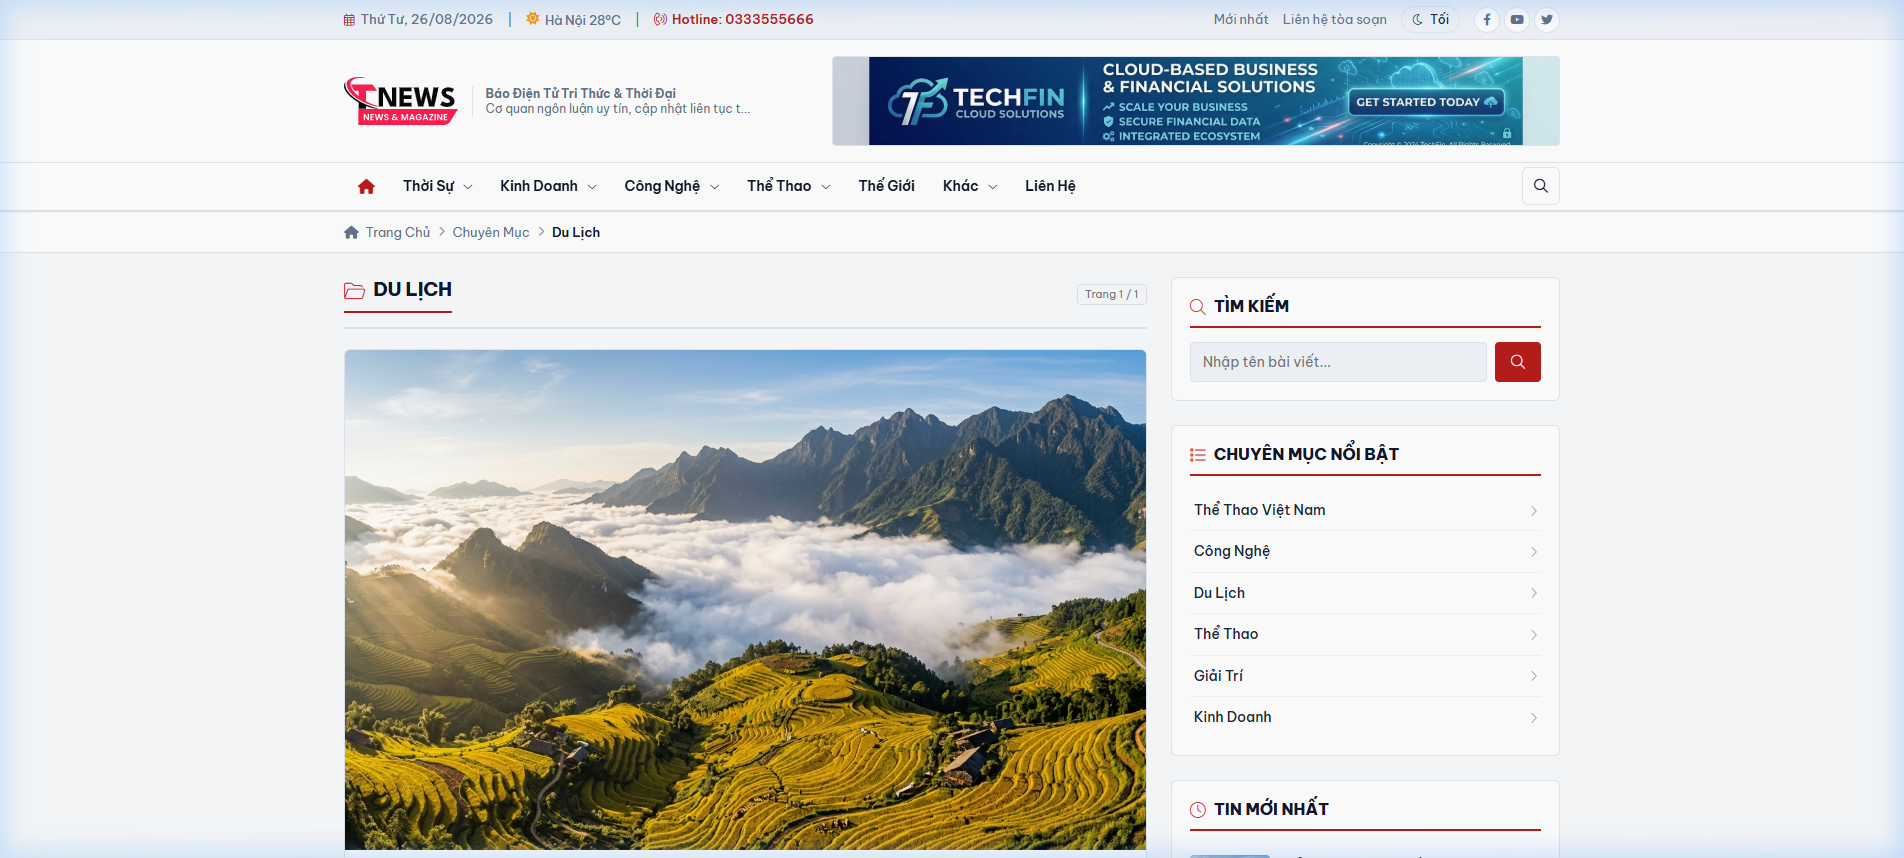The image size is (1904, 858).
Task: Open the navbar search magnifier icon
Action: 1541,186
